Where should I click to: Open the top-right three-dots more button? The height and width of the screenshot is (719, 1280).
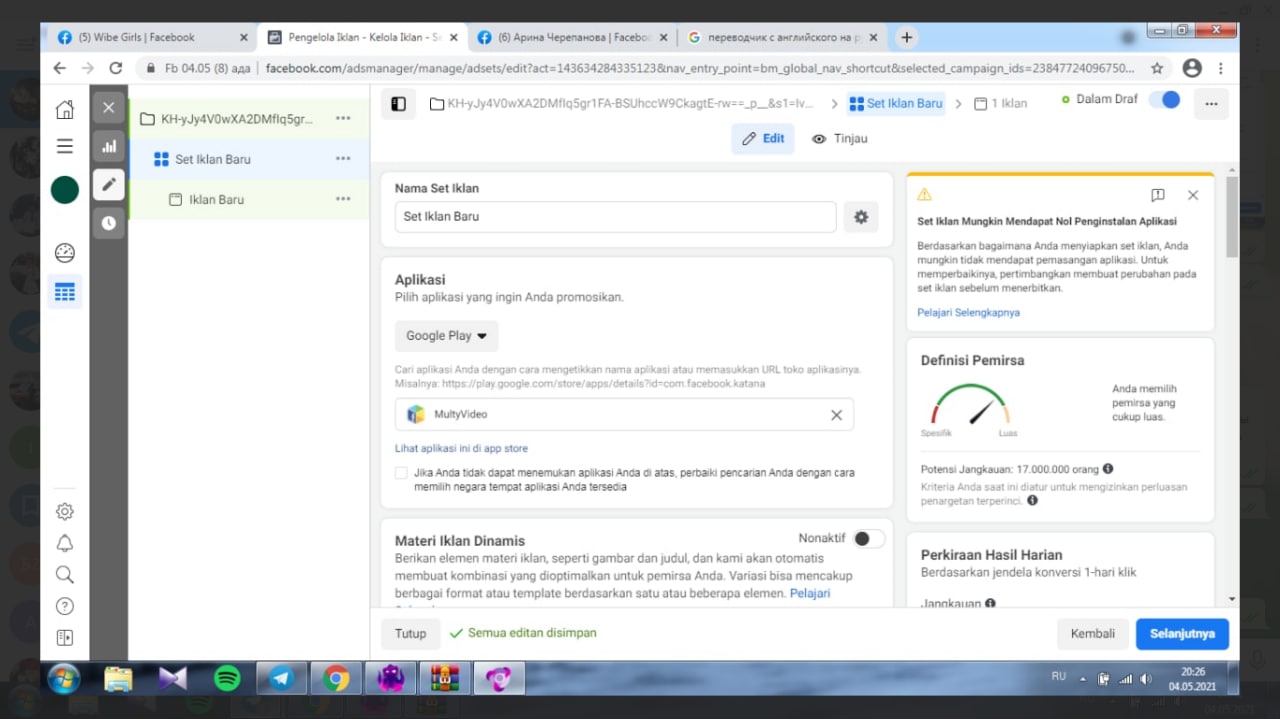click(x=1211, y=103)
